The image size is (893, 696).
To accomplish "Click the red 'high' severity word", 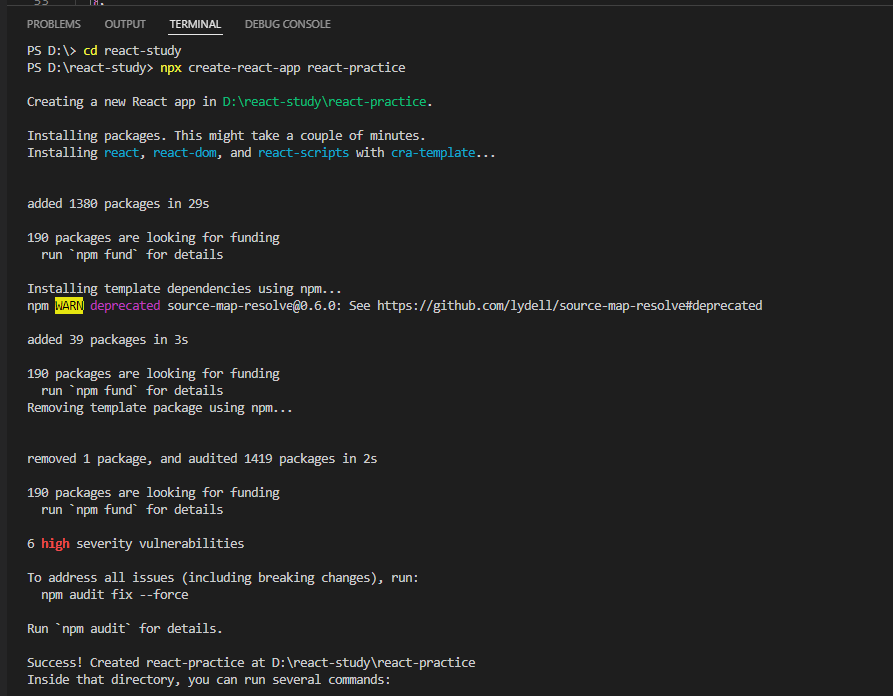I will pyautogui.click(x=55, y=544).
